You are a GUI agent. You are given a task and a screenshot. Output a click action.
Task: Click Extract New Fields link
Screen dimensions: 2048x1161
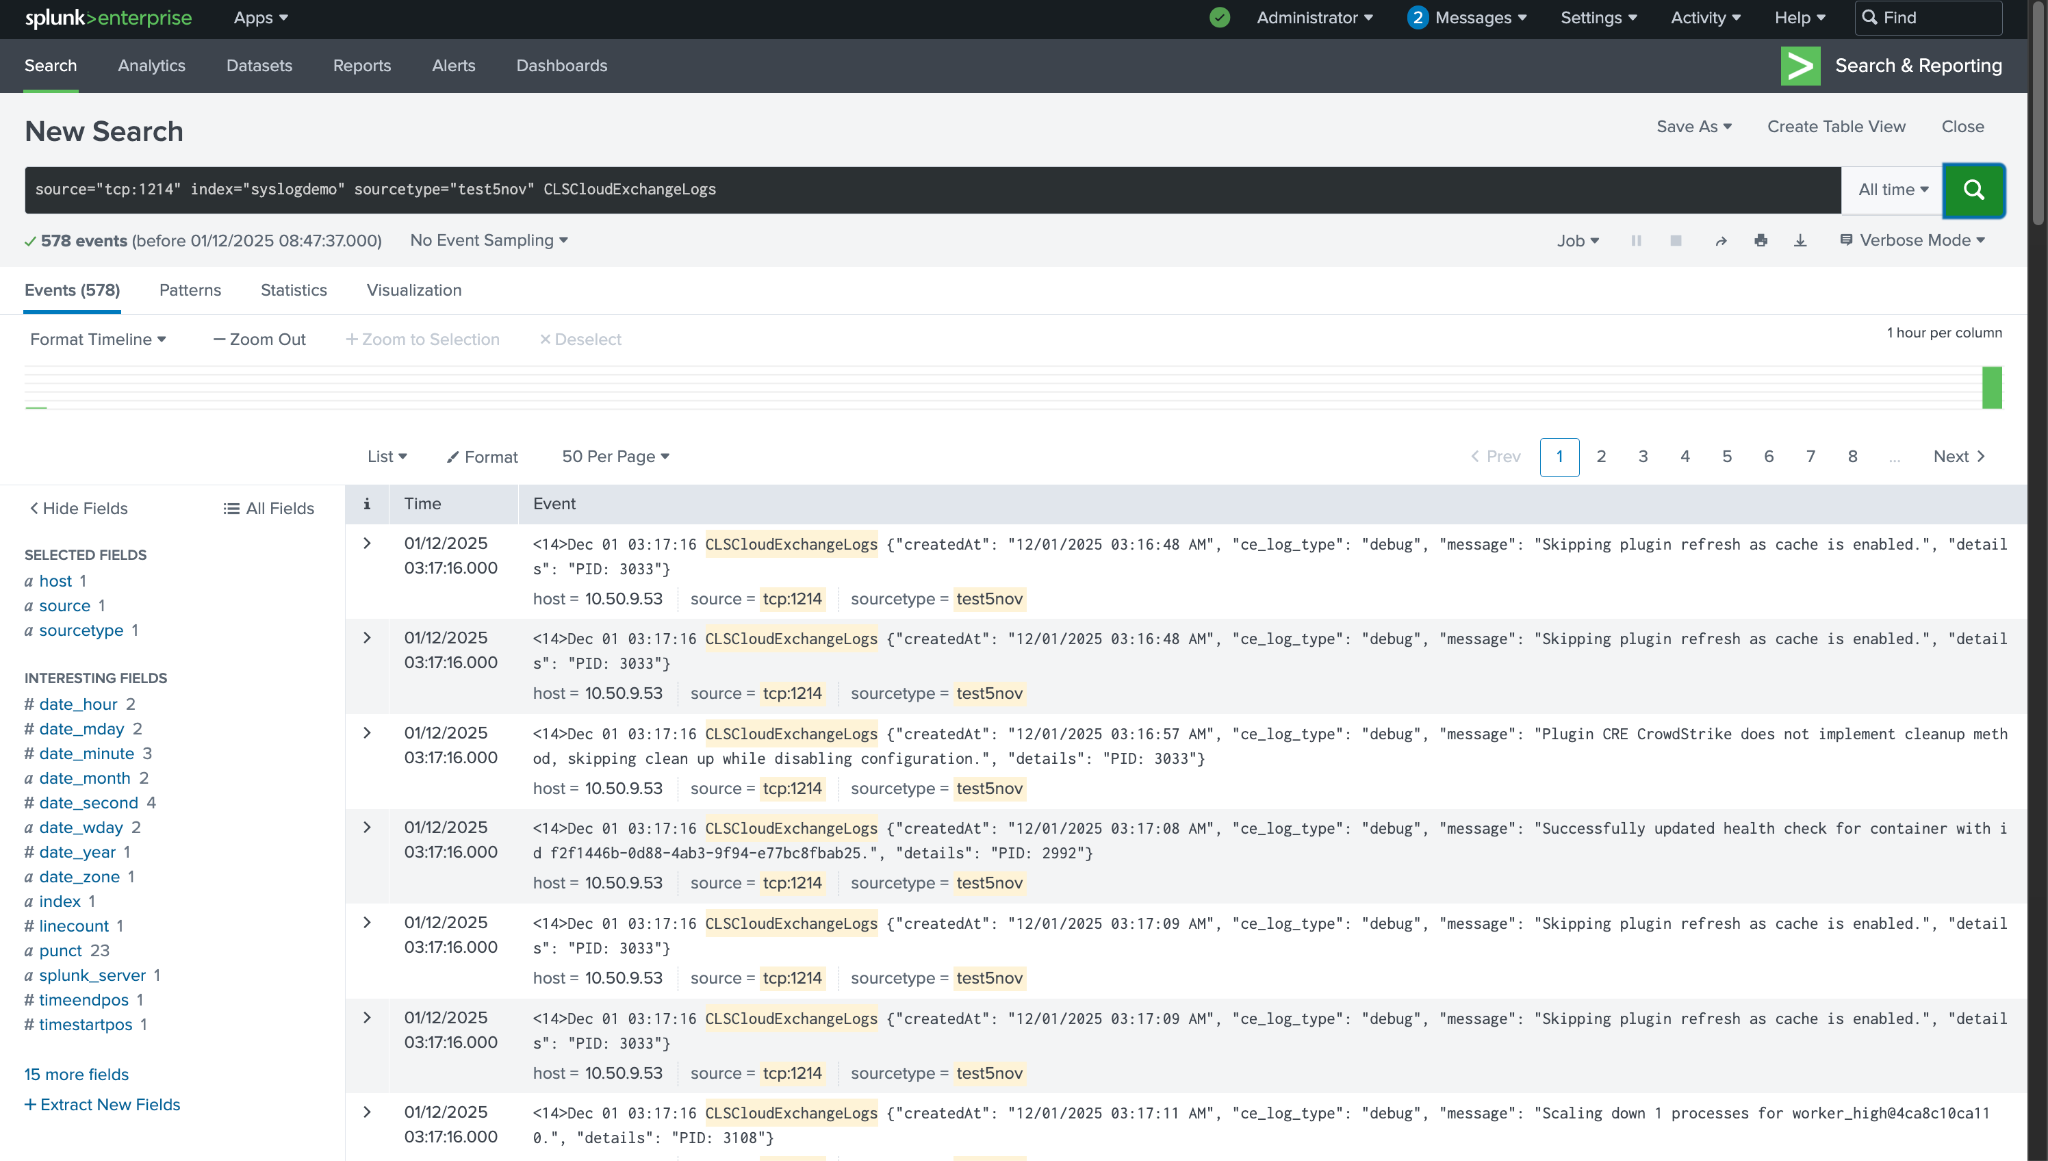(x=102, y=1105)
